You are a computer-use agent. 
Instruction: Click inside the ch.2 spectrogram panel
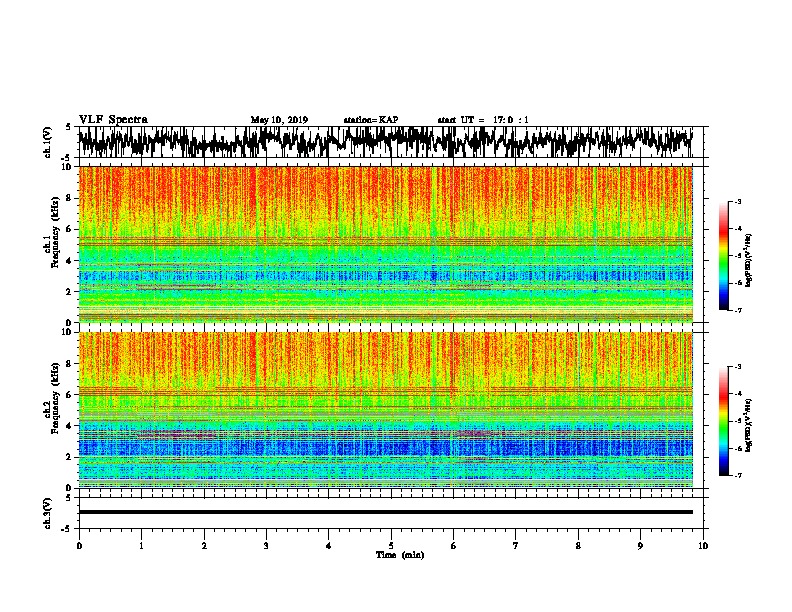385,410
